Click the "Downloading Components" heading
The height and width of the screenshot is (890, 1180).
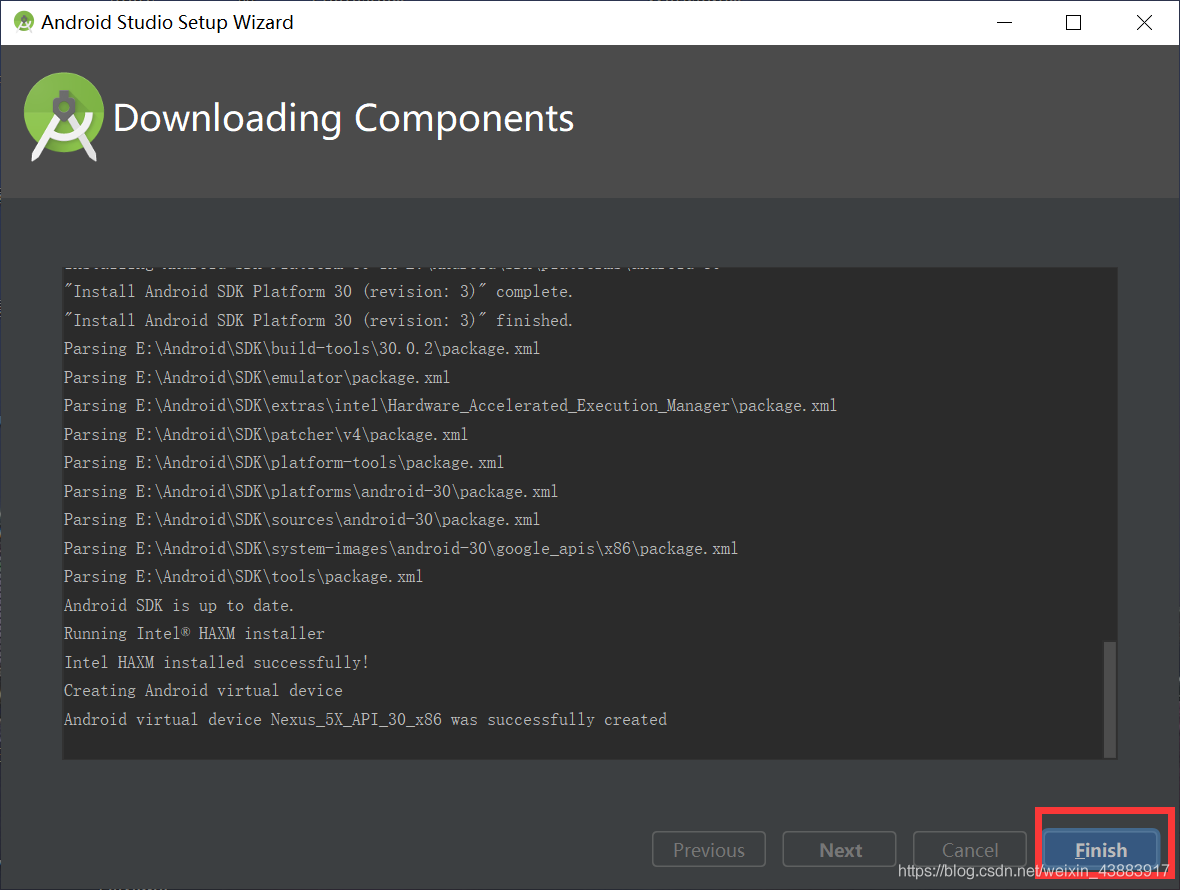point(343,118)
